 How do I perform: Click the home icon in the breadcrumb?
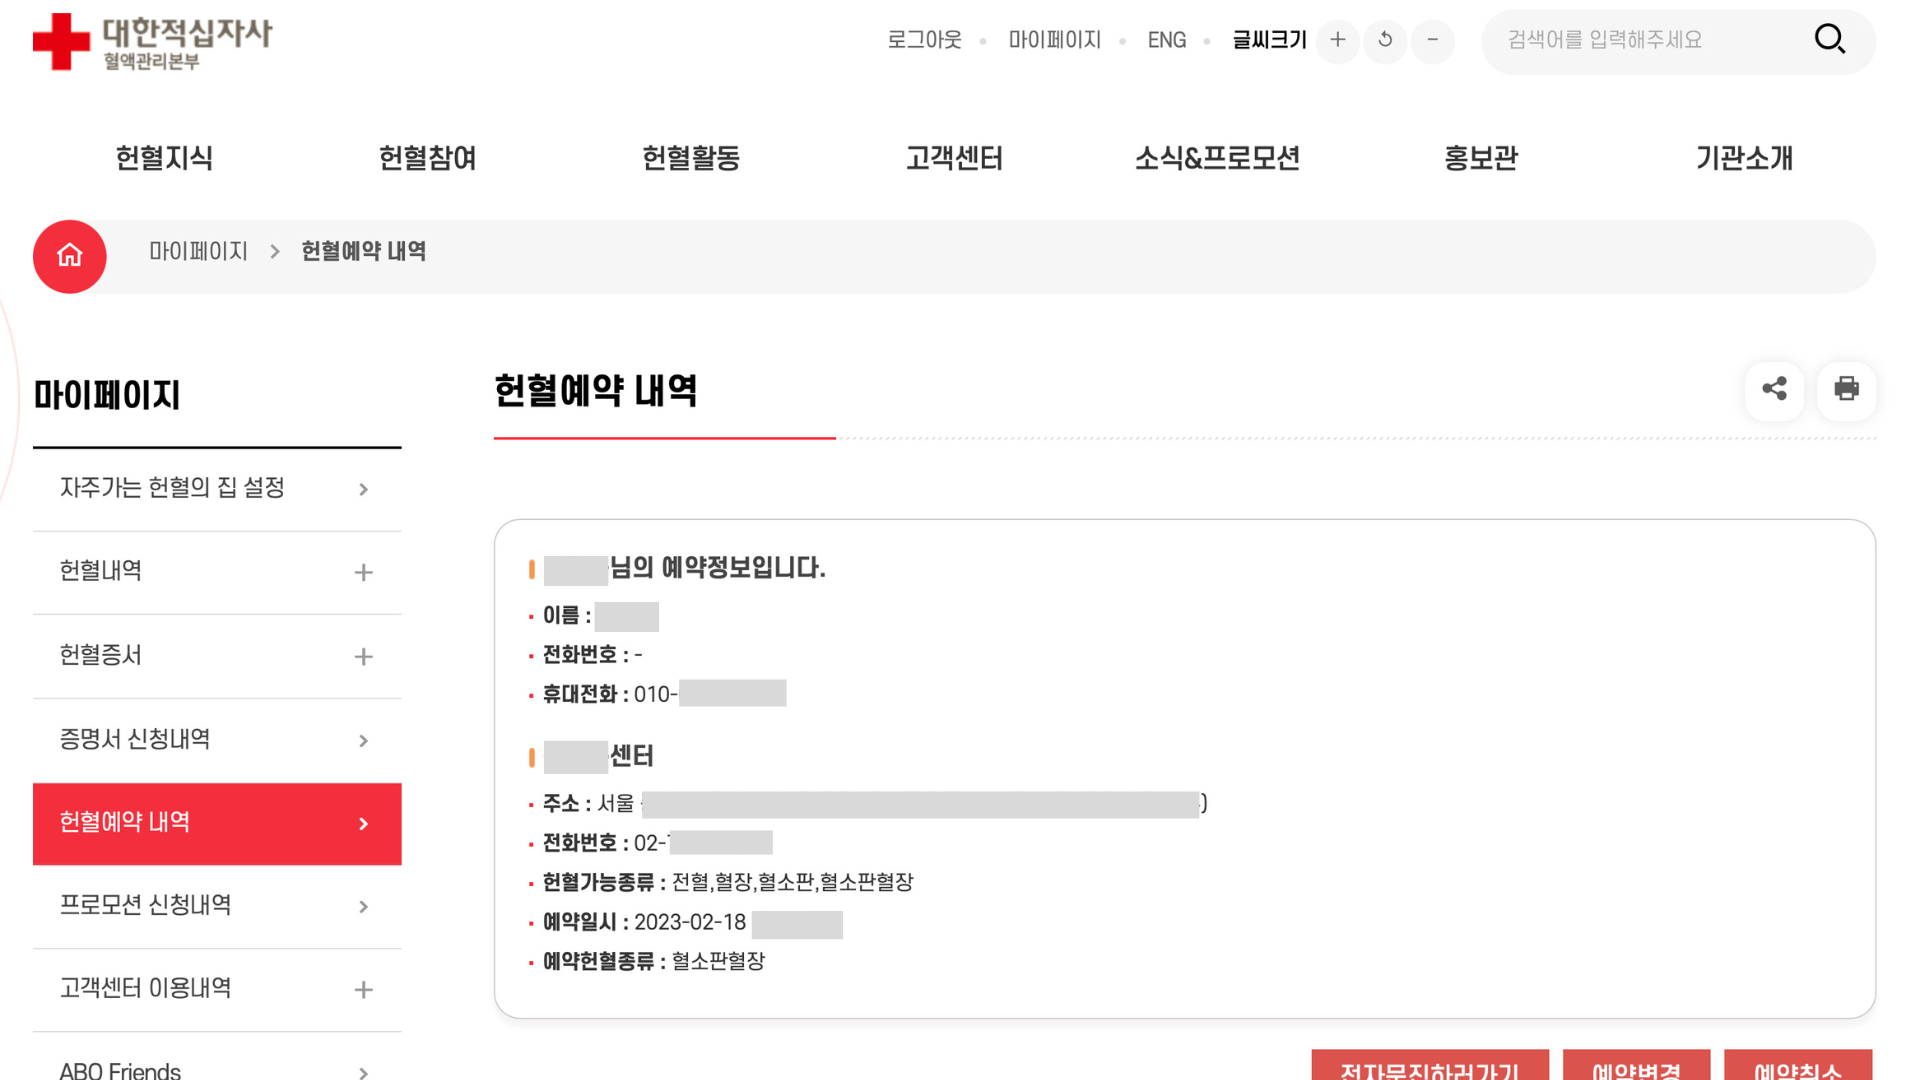pyautogui.click(x=69, y=256)
